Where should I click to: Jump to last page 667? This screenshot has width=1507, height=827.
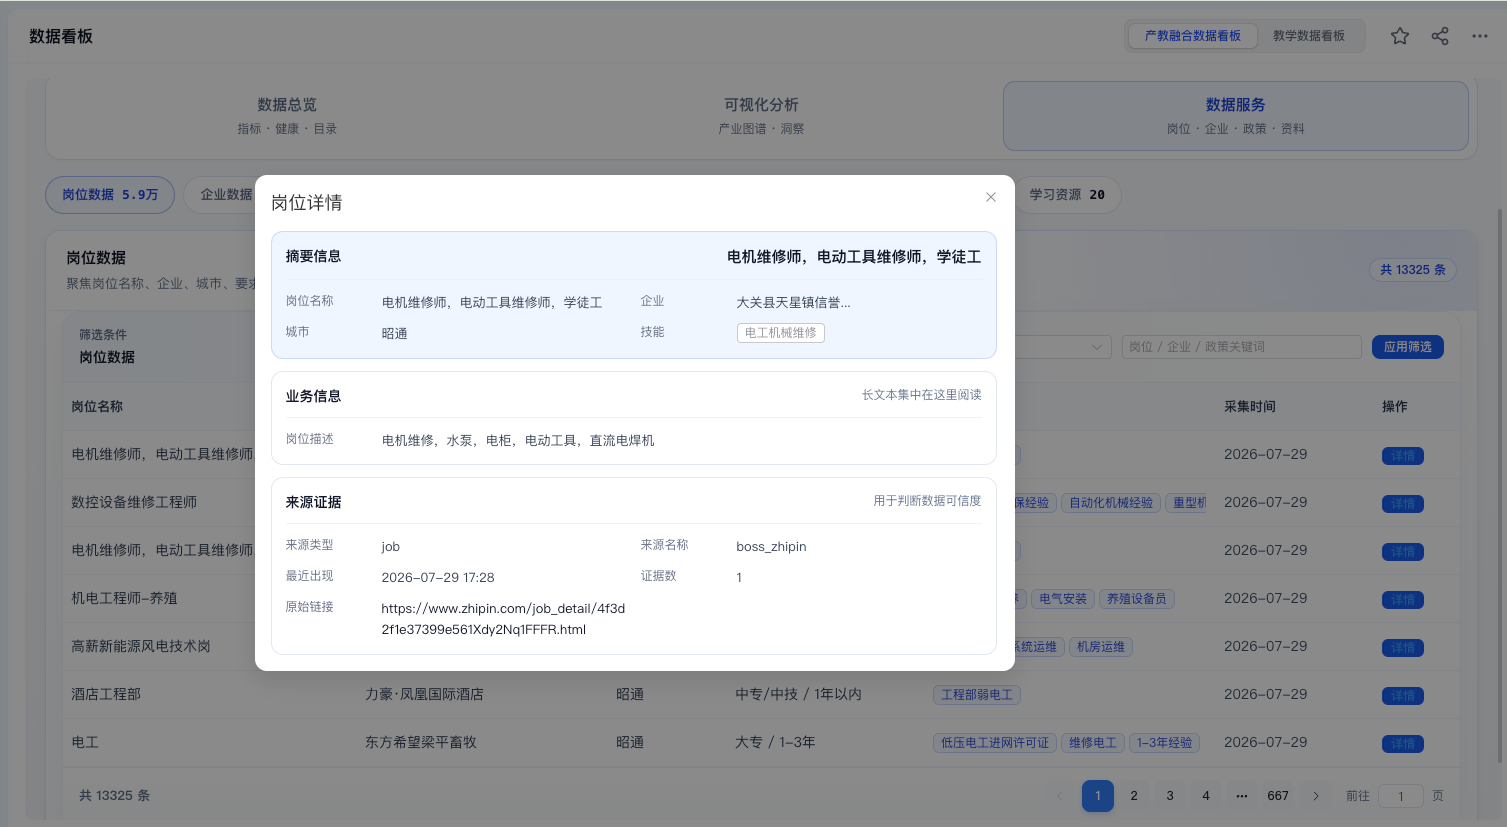click(x=1278, y=796)
